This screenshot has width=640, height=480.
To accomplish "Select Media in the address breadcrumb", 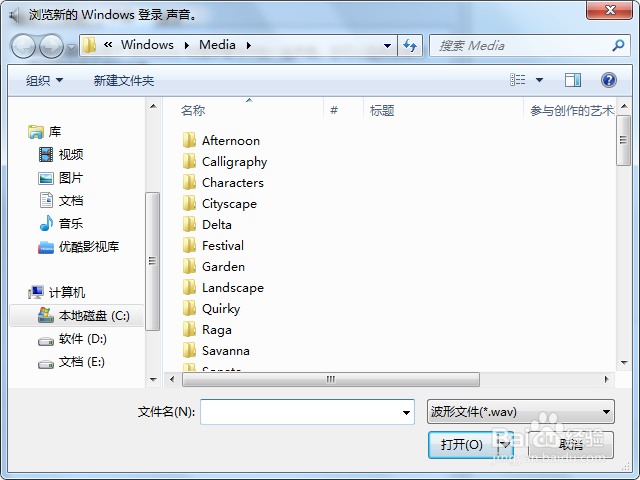I will pos(217,45).
